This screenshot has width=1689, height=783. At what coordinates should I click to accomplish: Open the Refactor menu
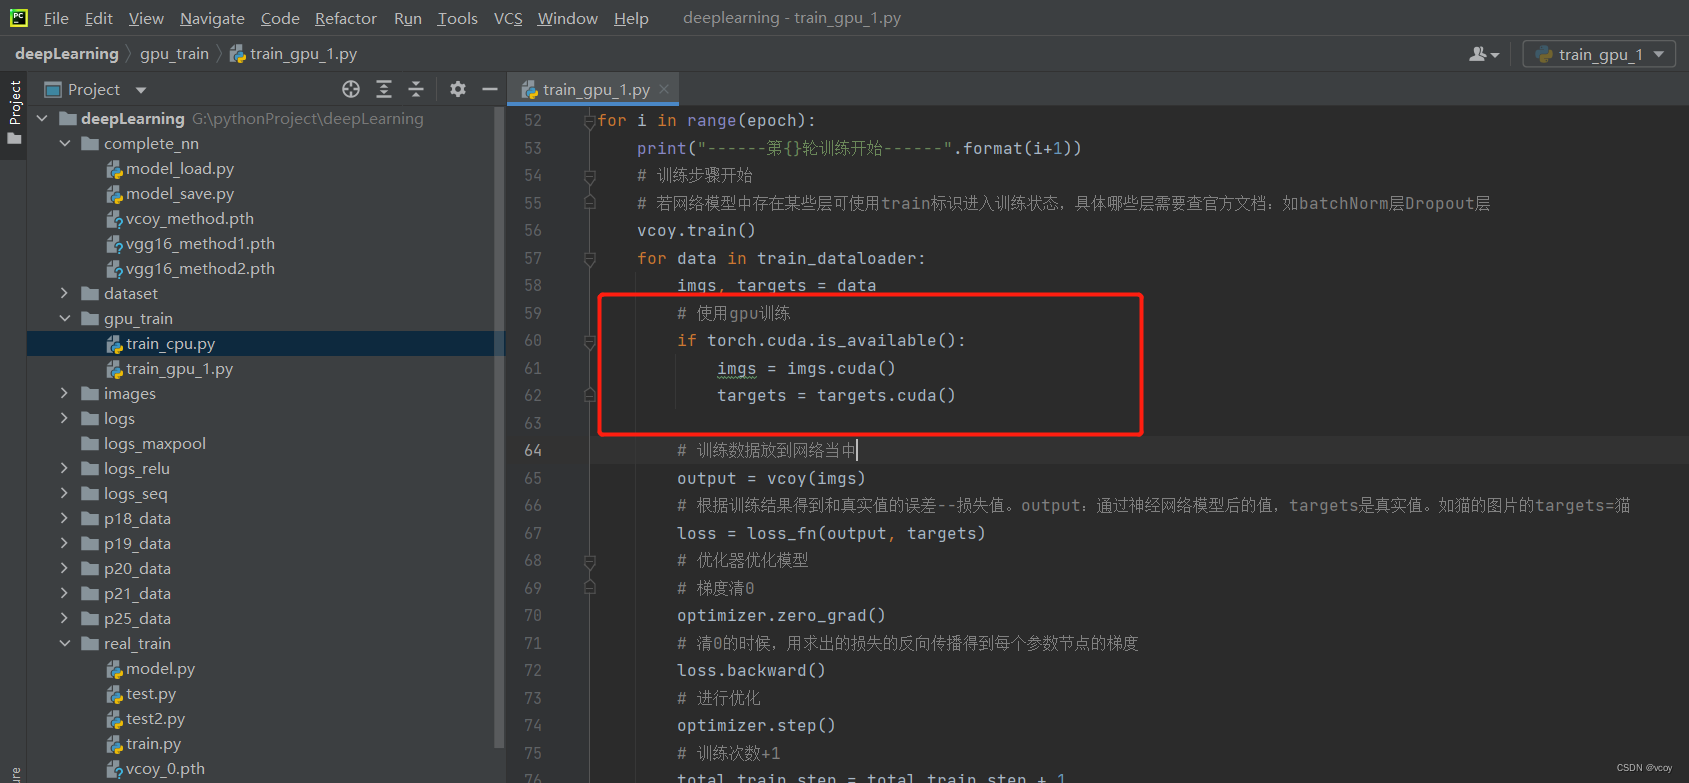tap(346, 18)
